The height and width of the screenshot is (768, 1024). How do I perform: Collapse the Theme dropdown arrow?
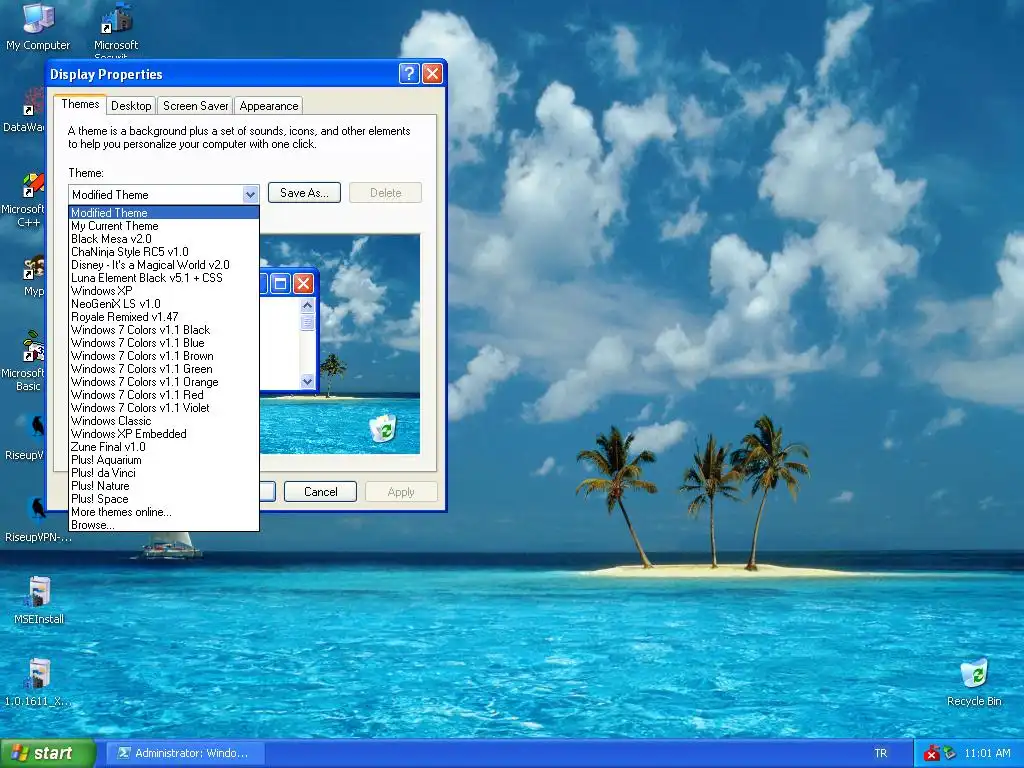(x=250, y=195)
